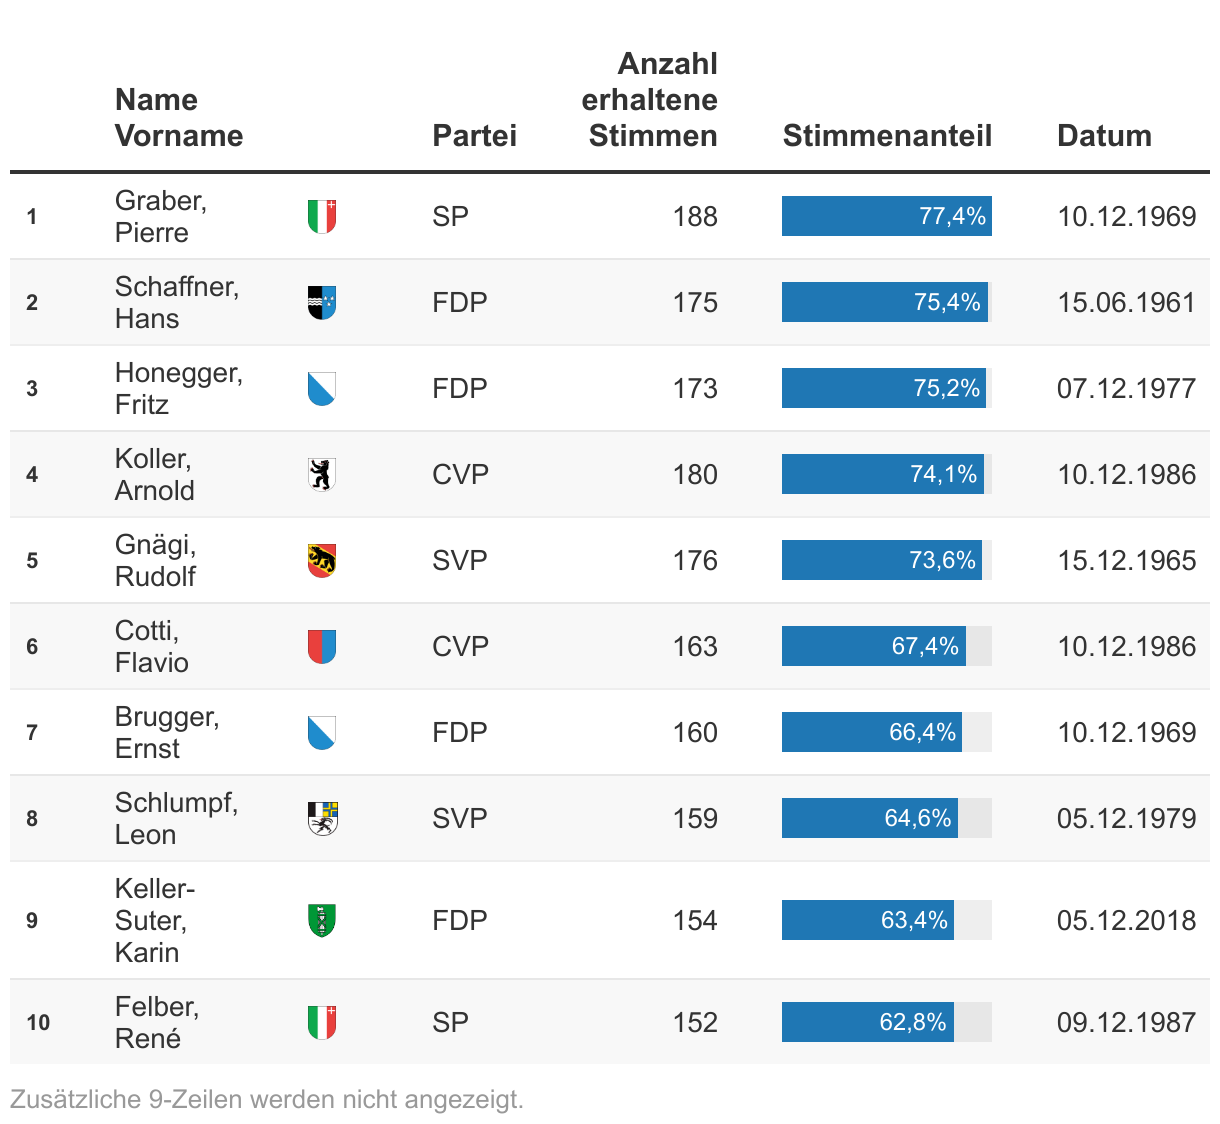The width and height of the screenshot is (1220, 1124).
Task: Click the green St. Gallen crest beside Keller-Suter
Action: (x=322, y=920)
